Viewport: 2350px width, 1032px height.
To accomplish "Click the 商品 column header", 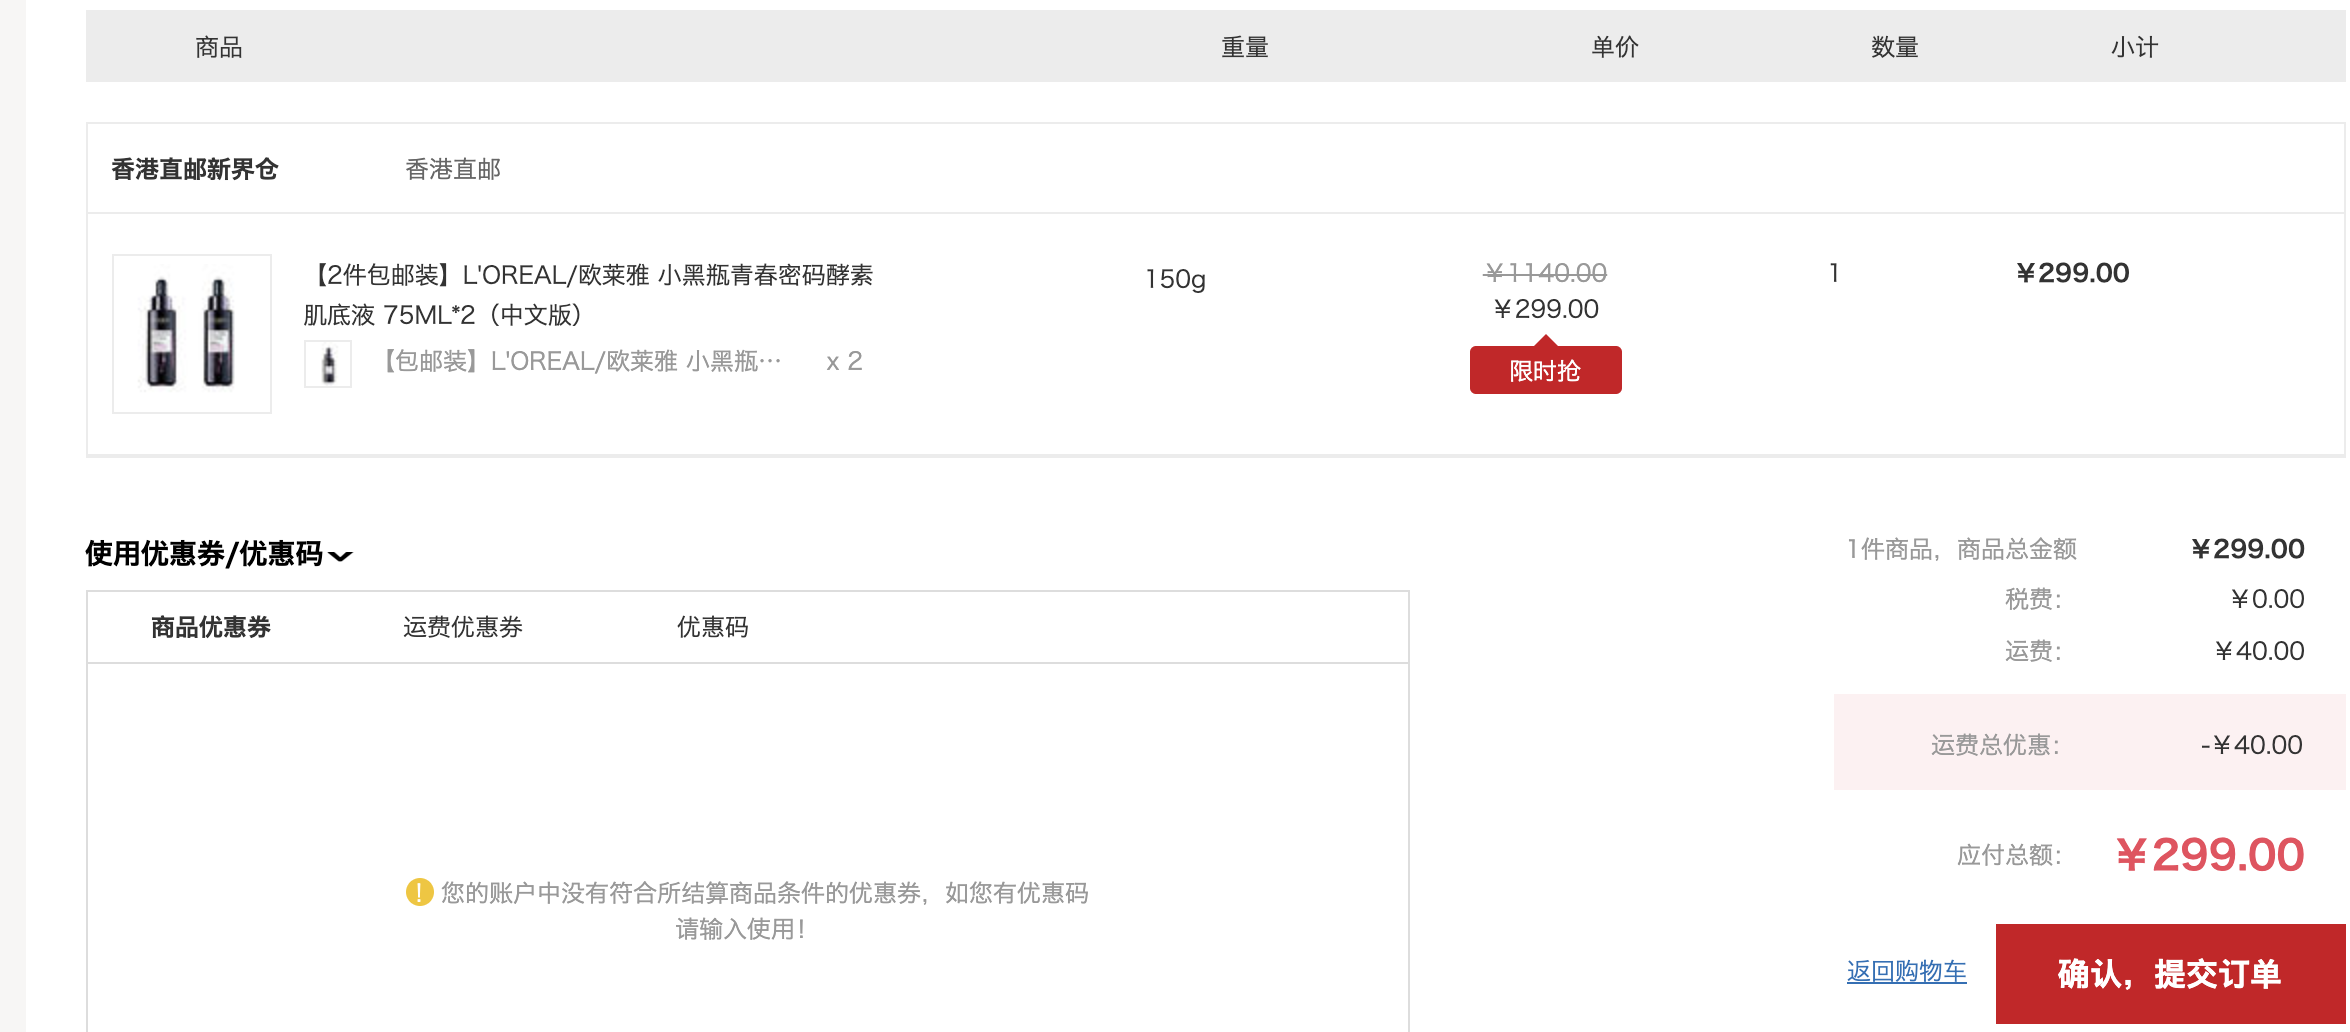I will pos(219,47).
